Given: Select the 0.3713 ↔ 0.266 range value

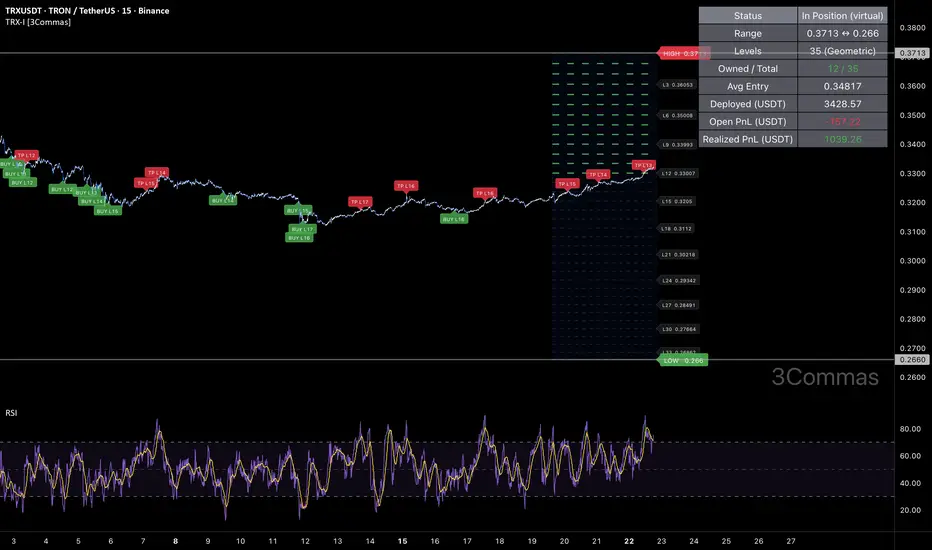Looking at the screenshot, I should click(x=842, y=33).
